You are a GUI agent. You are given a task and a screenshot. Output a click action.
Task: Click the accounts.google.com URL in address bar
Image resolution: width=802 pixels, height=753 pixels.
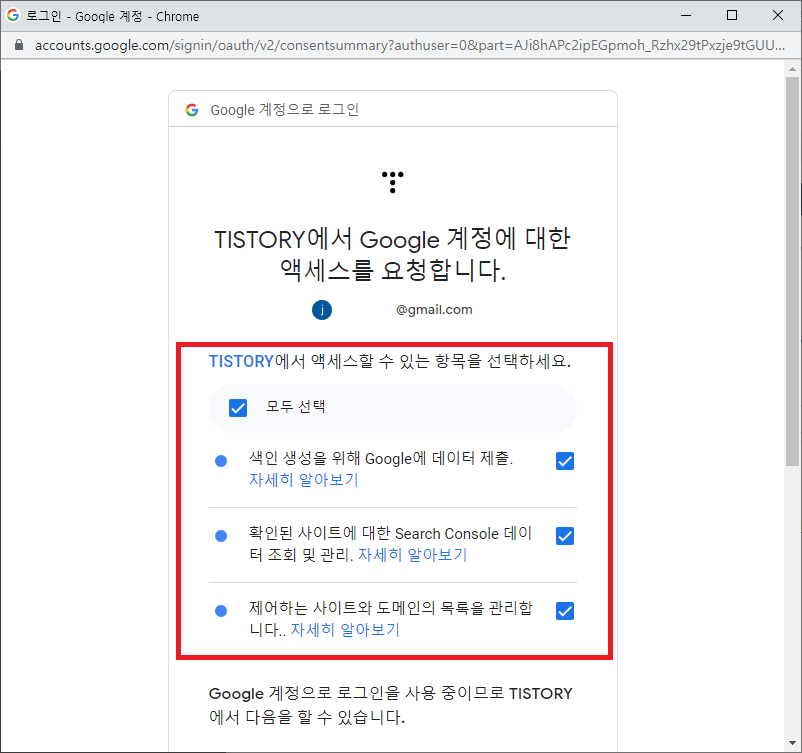[x=409, y=45]
